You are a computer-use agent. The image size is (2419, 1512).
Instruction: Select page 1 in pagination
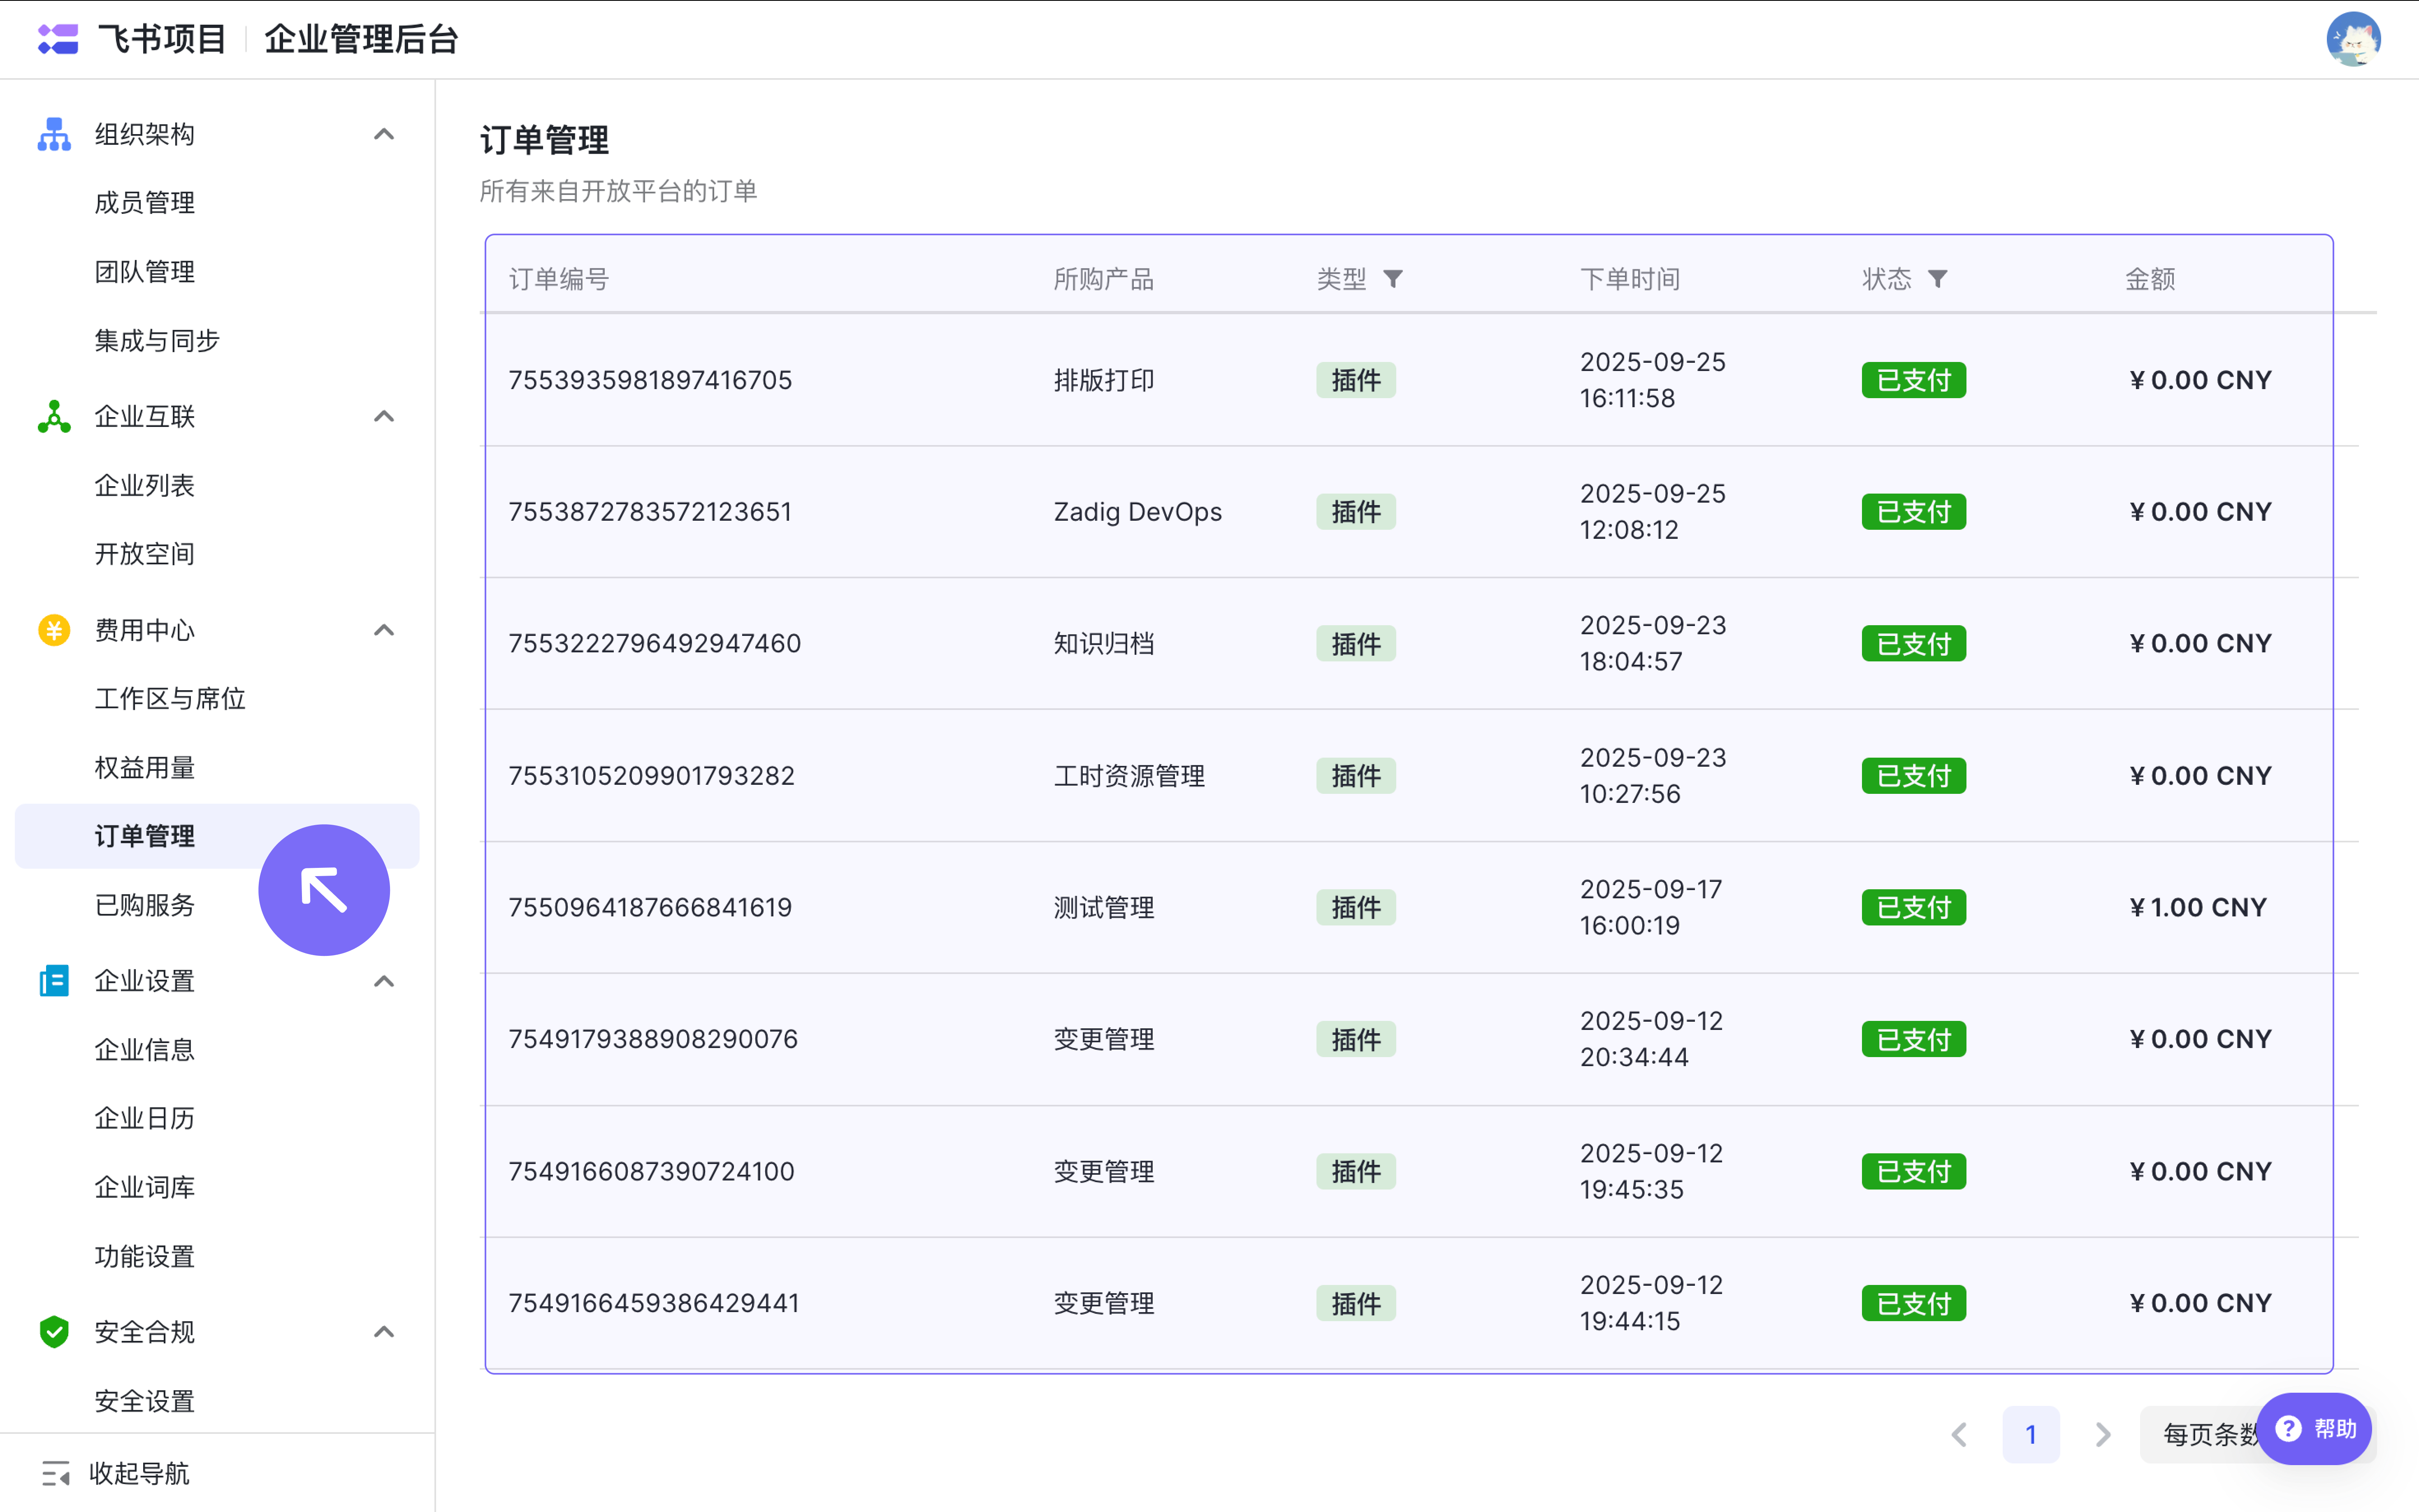point(2031,1435)
